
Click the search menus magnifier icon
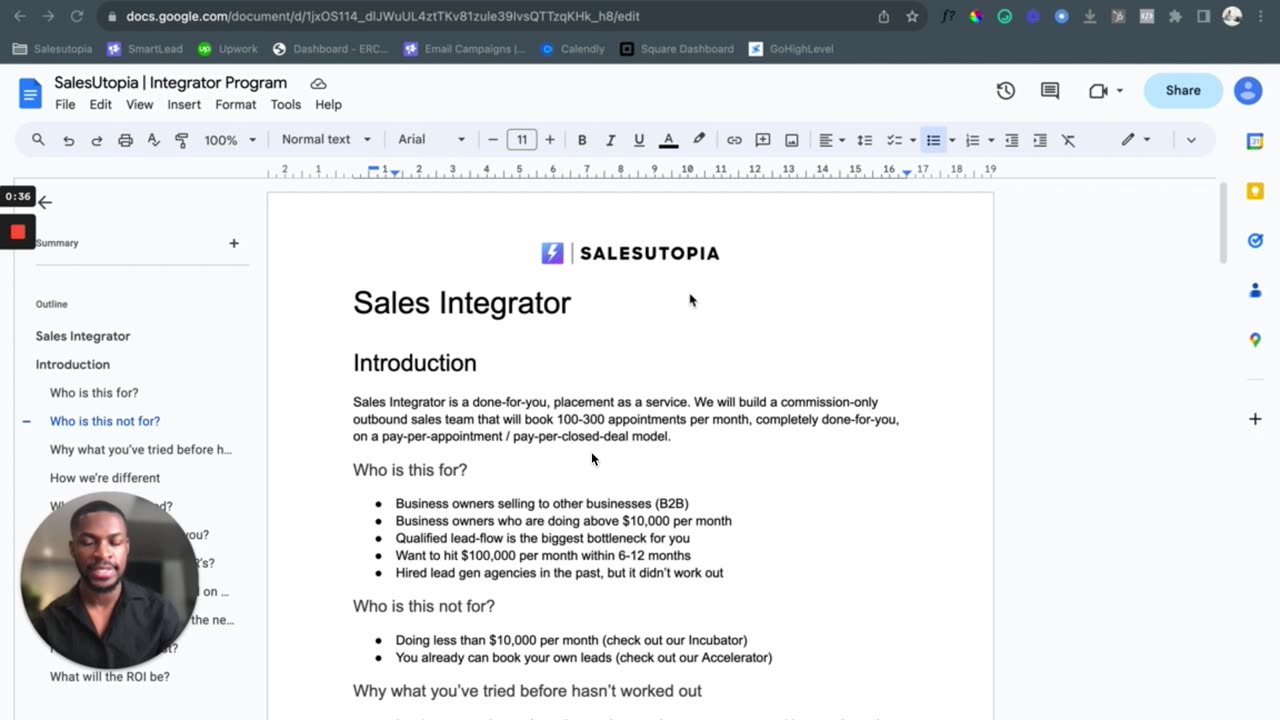(38, 140)
